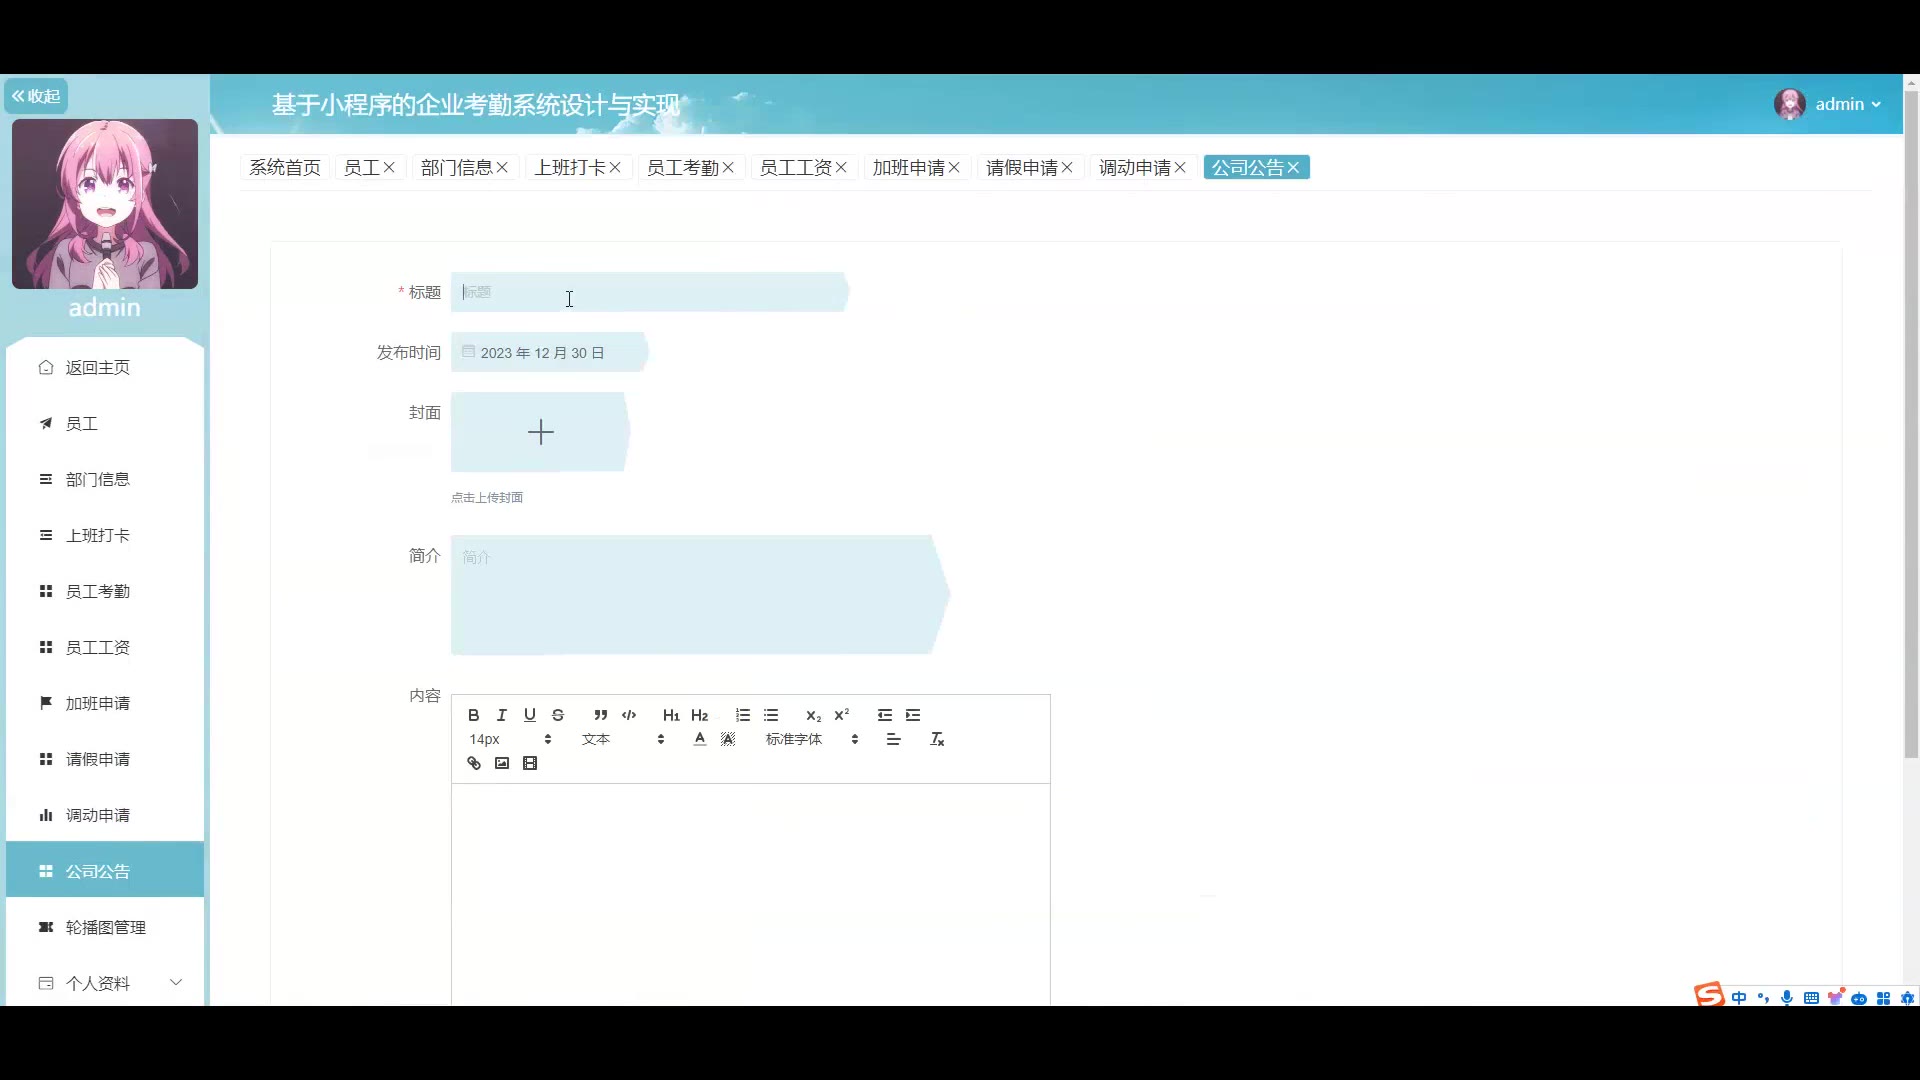
Task: Open 轮播图管理 in the sidebar
Action: [105, 927]
